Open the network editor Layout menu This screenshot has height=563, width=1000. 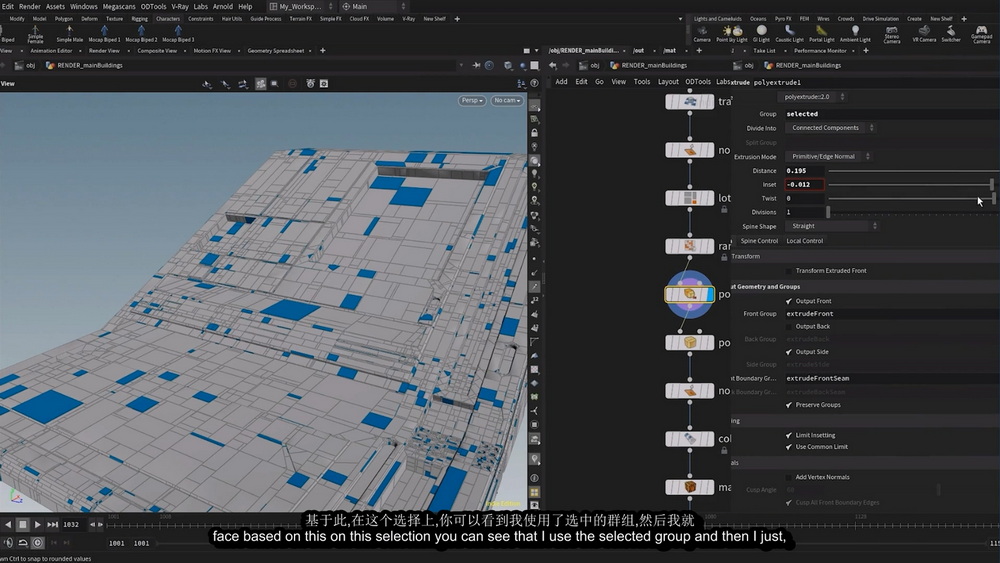[668, 82]
